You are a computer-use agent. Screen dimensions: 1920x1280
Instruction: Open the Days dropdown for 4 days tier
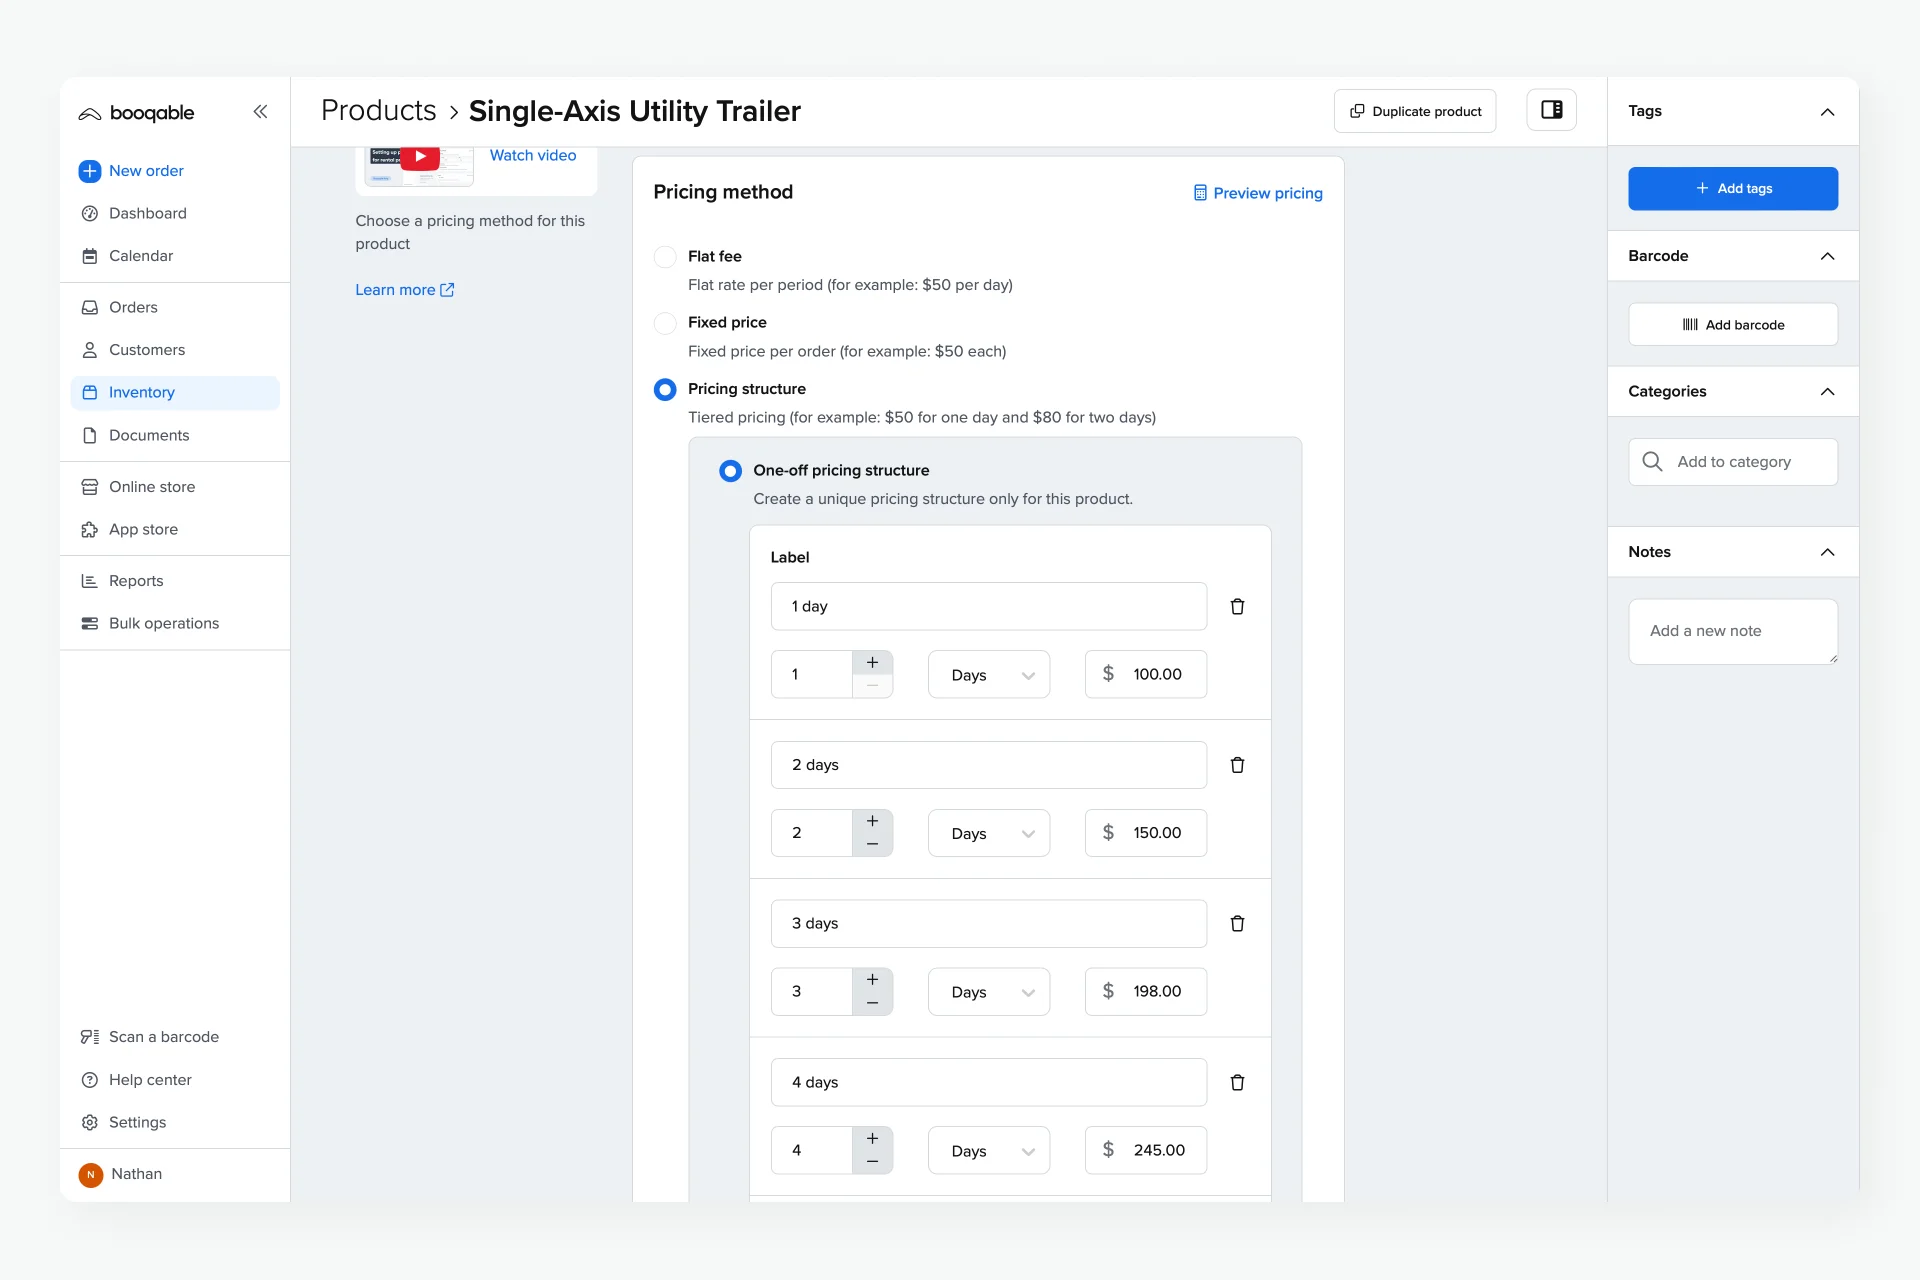pyautogui.click(x=989, y=1151)
